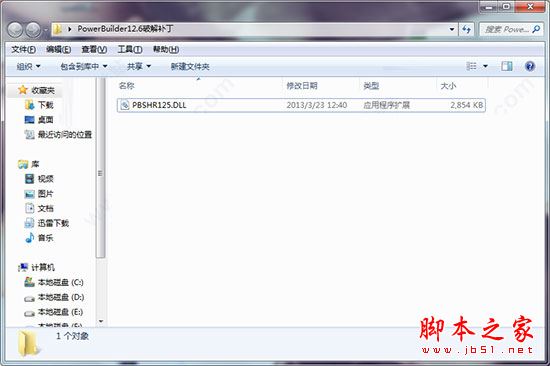This screenshot has height=366, width=550.
Task: Click the Libraries icon in sidebar
Action: point(23,164)
